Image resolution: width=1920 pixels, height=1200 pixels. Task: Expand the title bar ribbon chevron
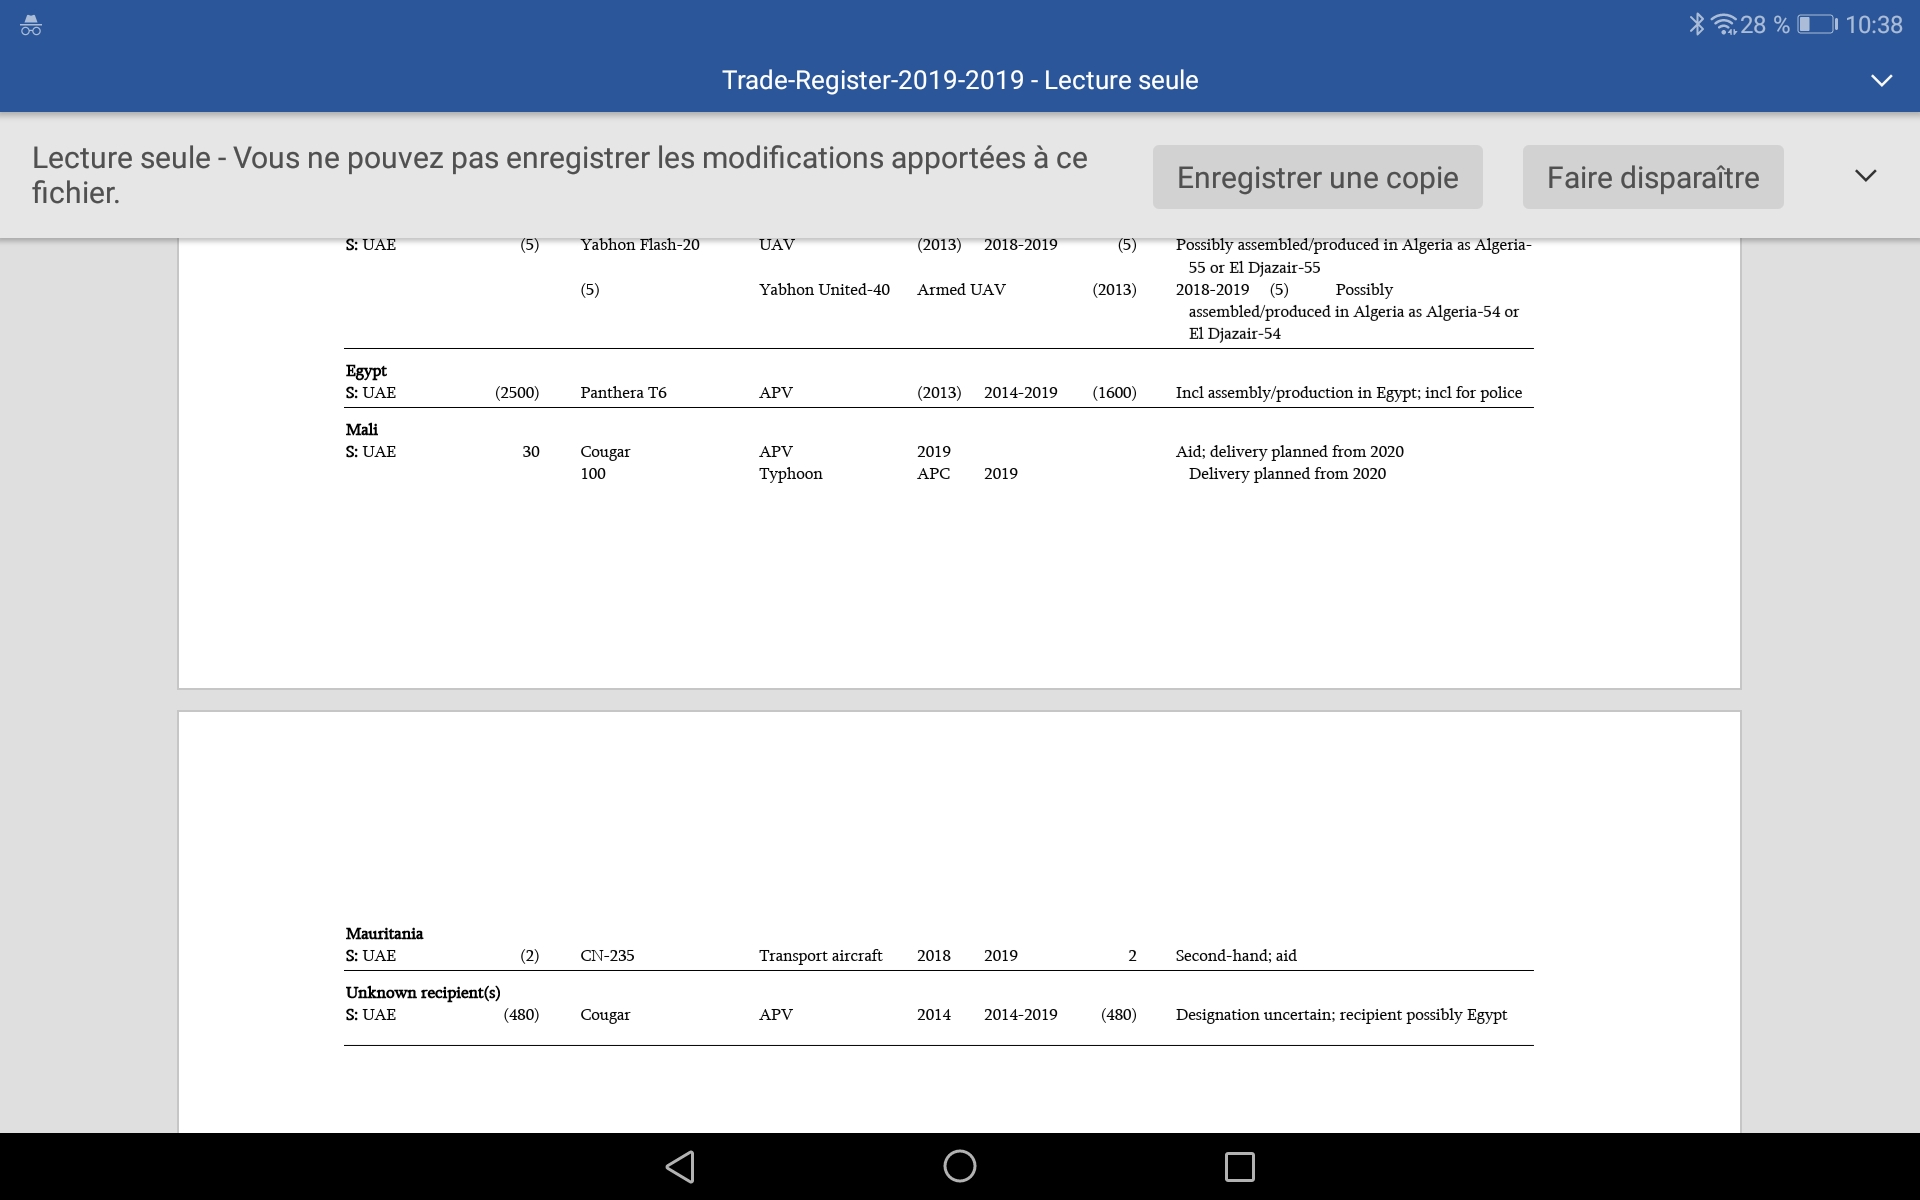(x=1881, y=80)
